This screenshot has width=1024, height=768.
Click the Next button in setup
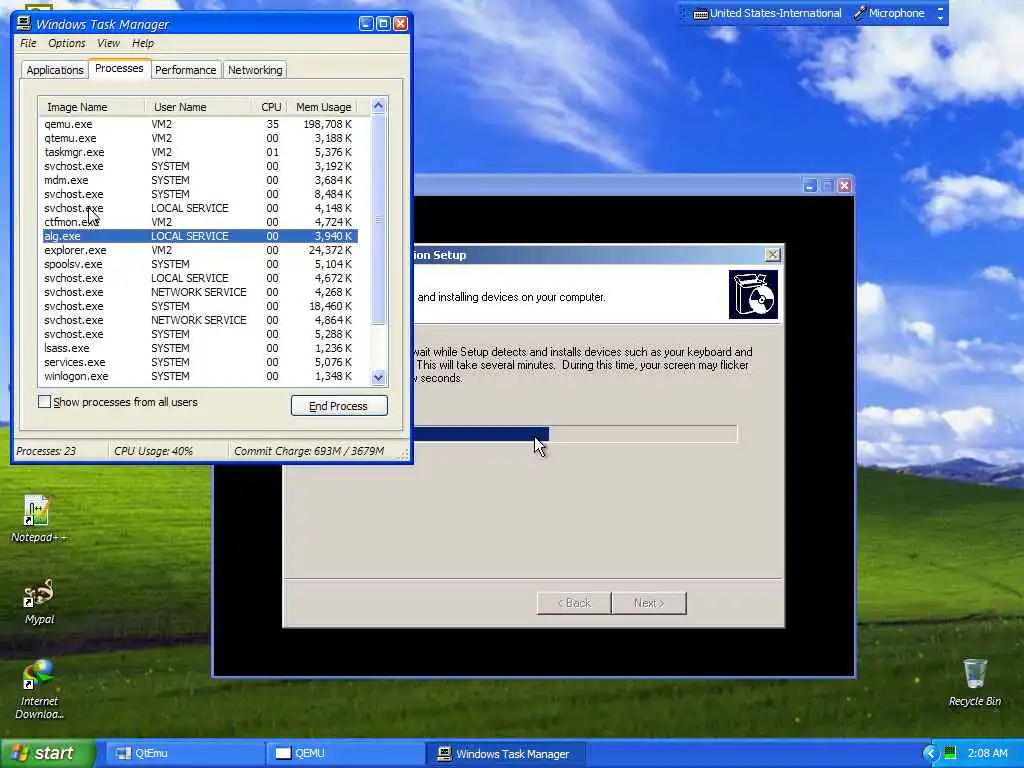pyautogui.click(x=648, y=603)
